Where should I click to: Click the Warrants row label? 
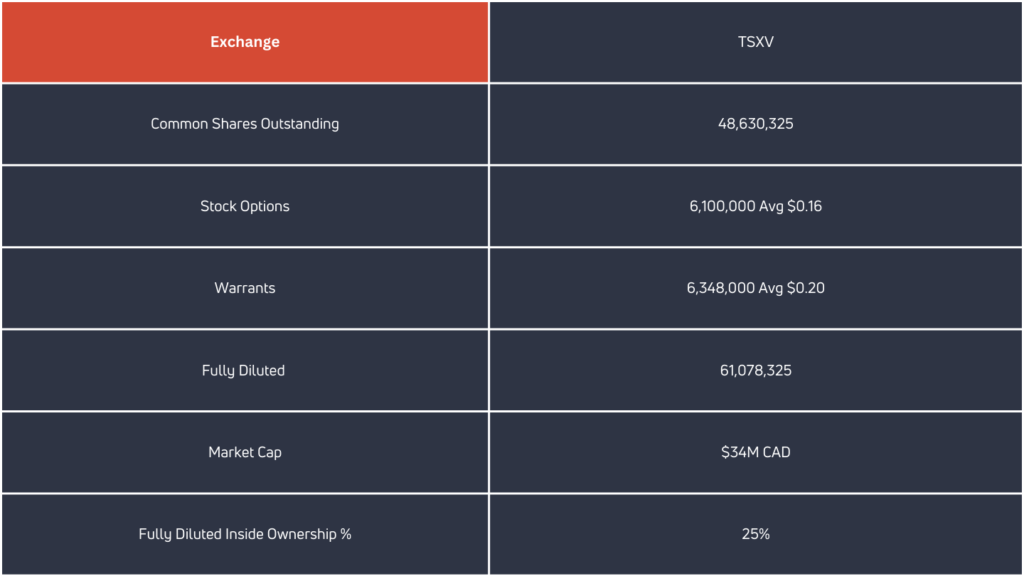coord(245,288)
